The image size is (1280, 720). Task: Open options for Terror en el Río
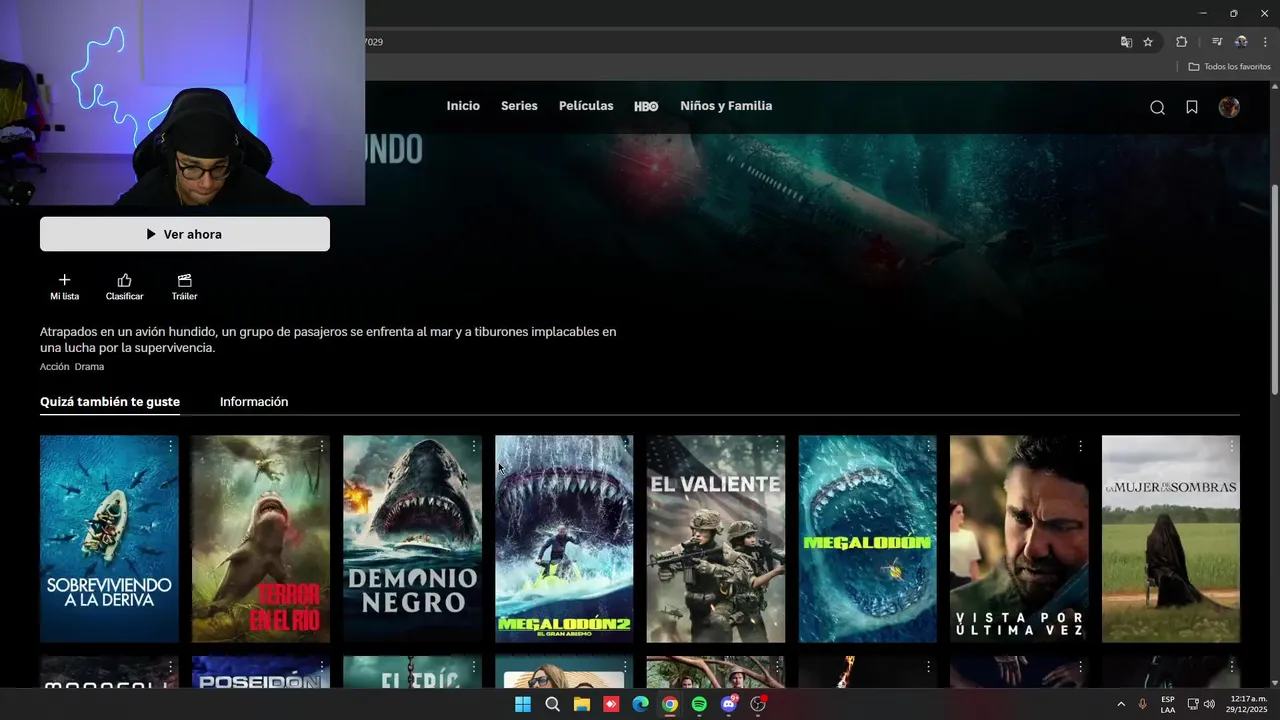322,446
